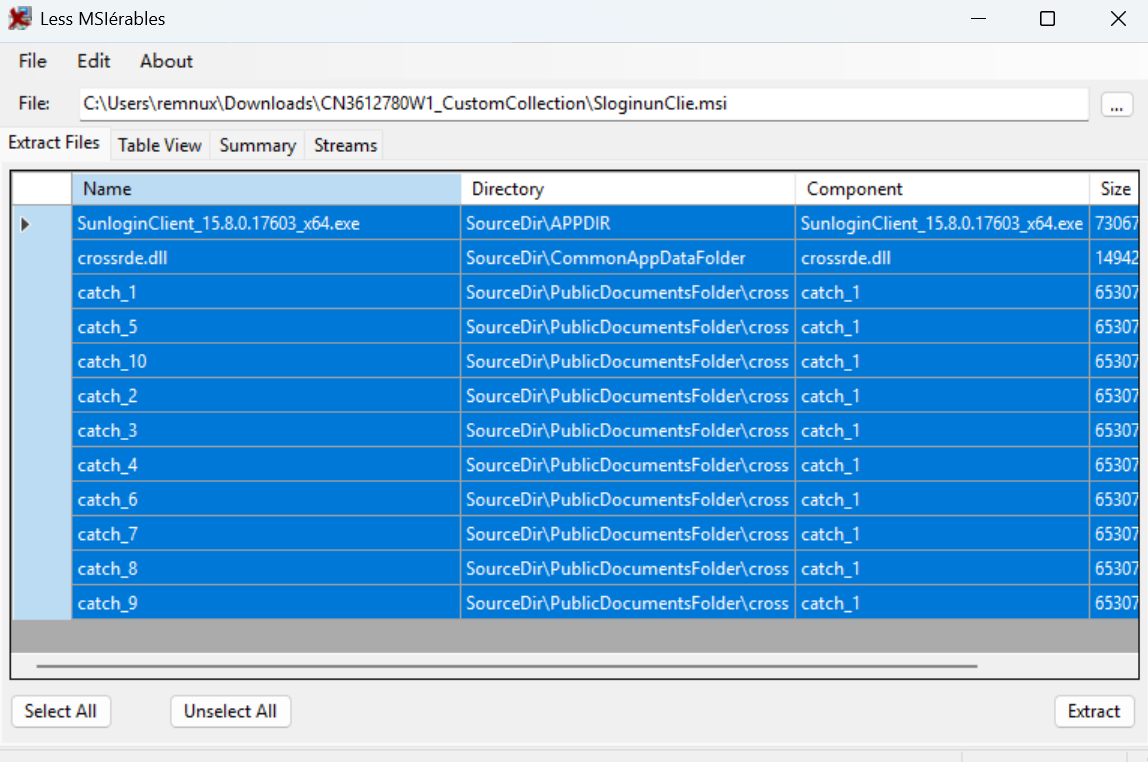Image resolution: width=1148 pixels, height=762 pixels.
Task: Select the catch_1 file name cell
Action: 266,292
